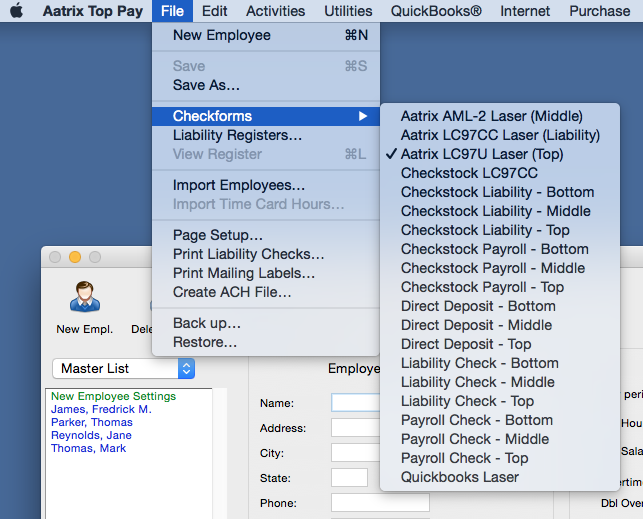Pick Liability Check - Middle

pos(500,382)
